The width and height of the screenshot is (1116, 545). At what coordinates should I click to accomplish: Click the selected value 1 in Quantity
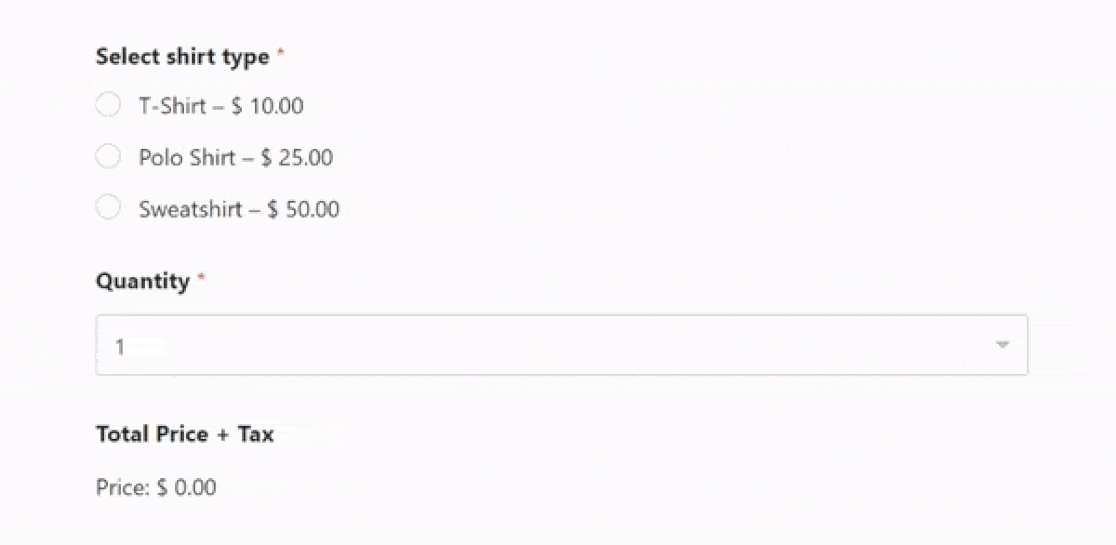click(x=120, y=347)
